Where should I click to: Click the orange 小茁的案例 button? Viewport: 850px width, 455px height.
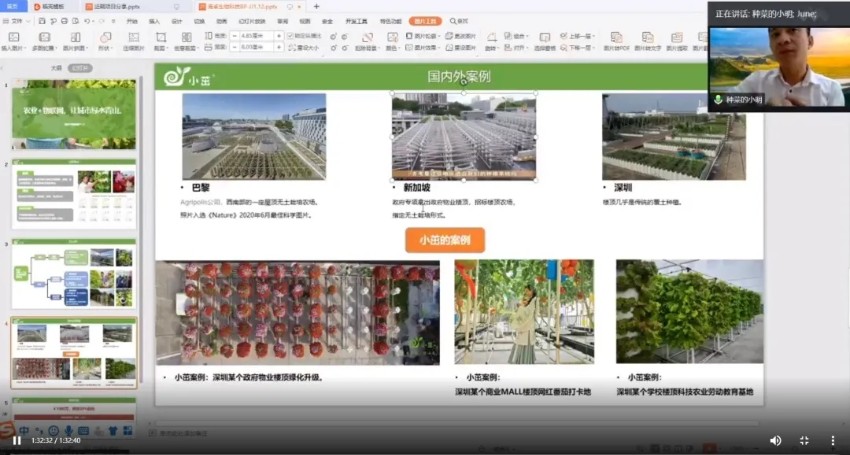[x=445, y=240]
